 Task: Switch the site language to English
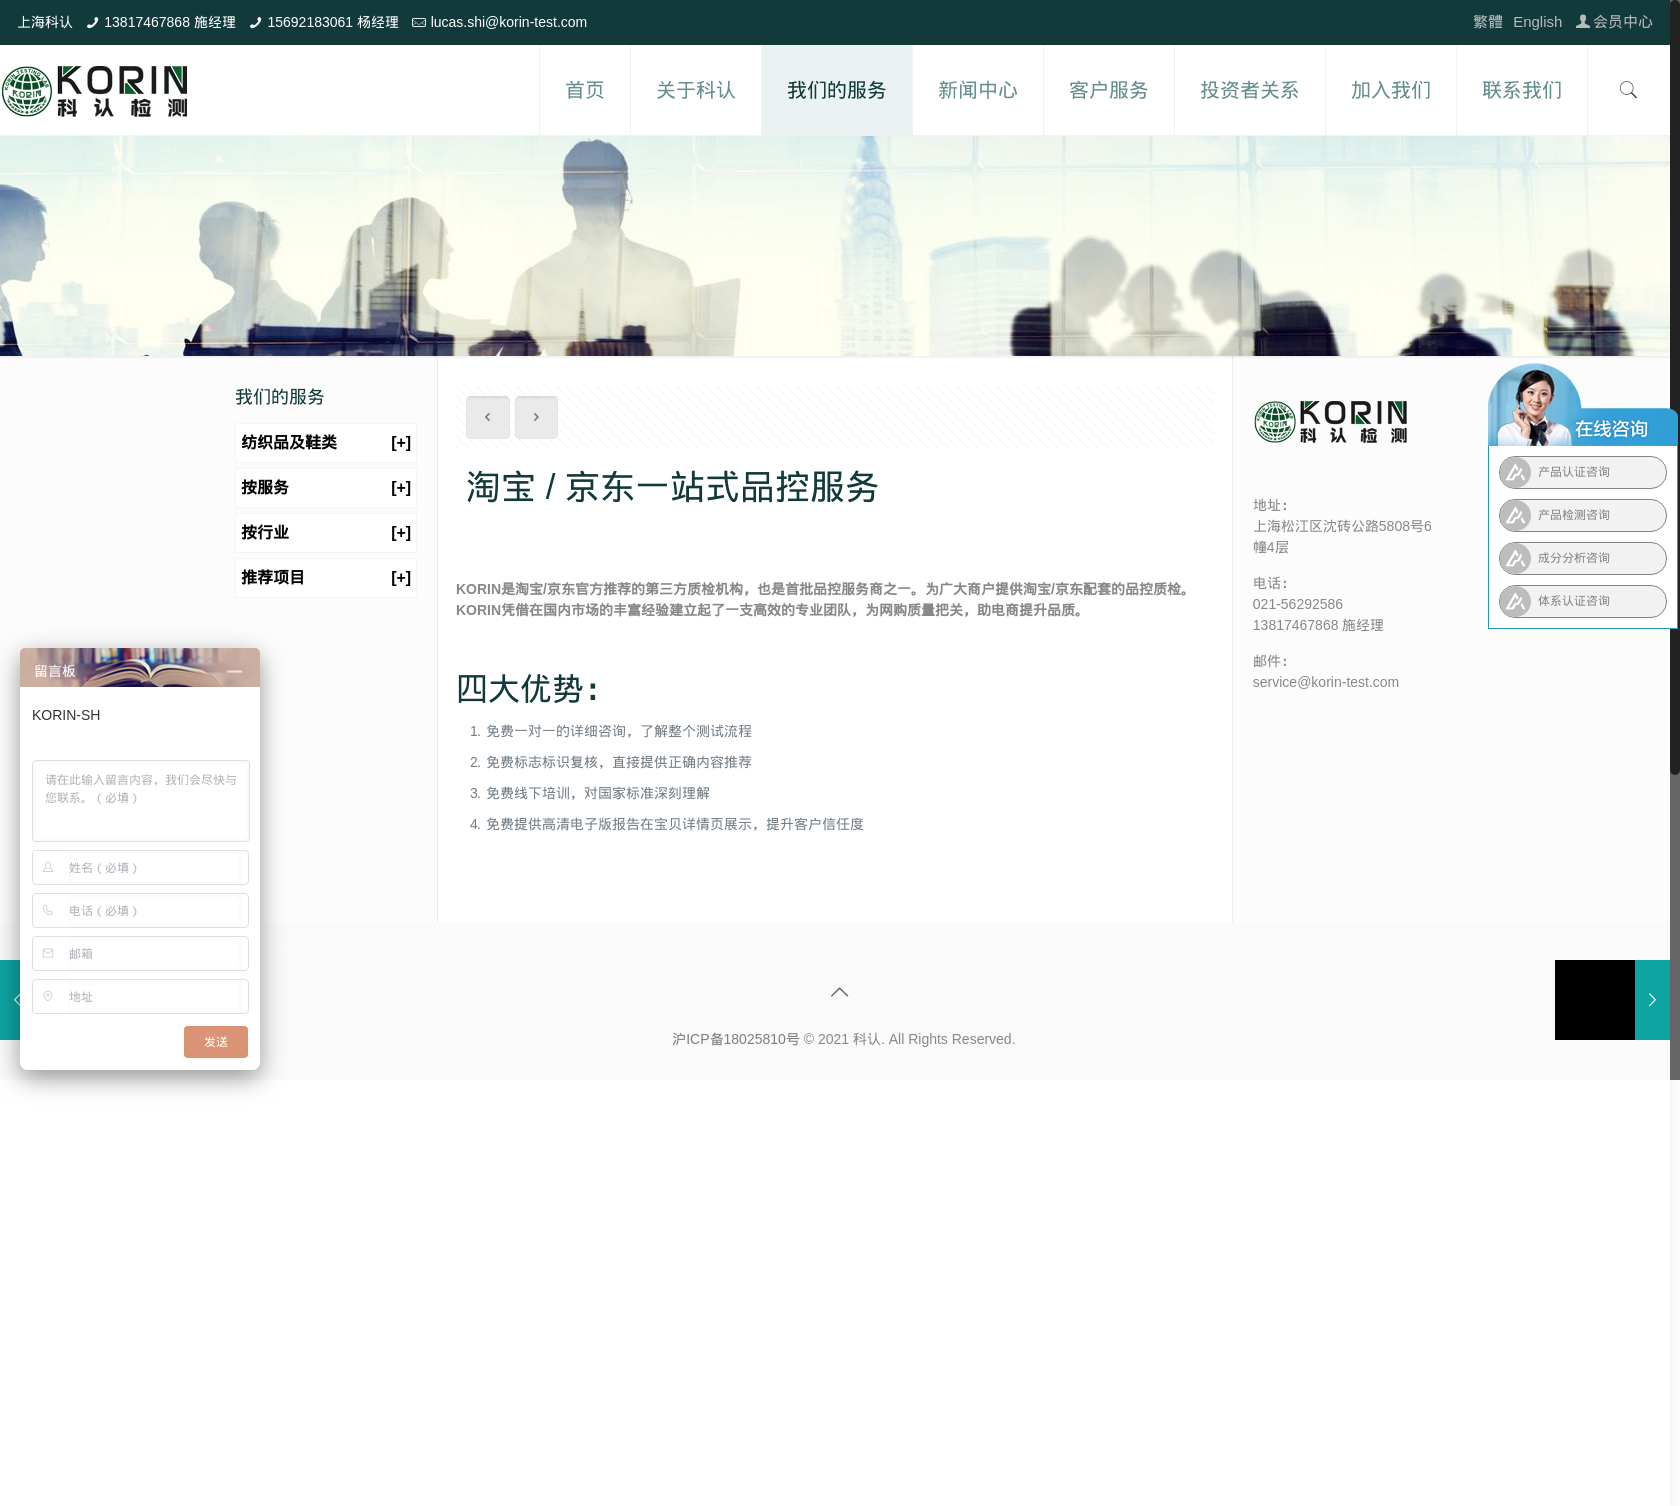[x=1537, y=22]
